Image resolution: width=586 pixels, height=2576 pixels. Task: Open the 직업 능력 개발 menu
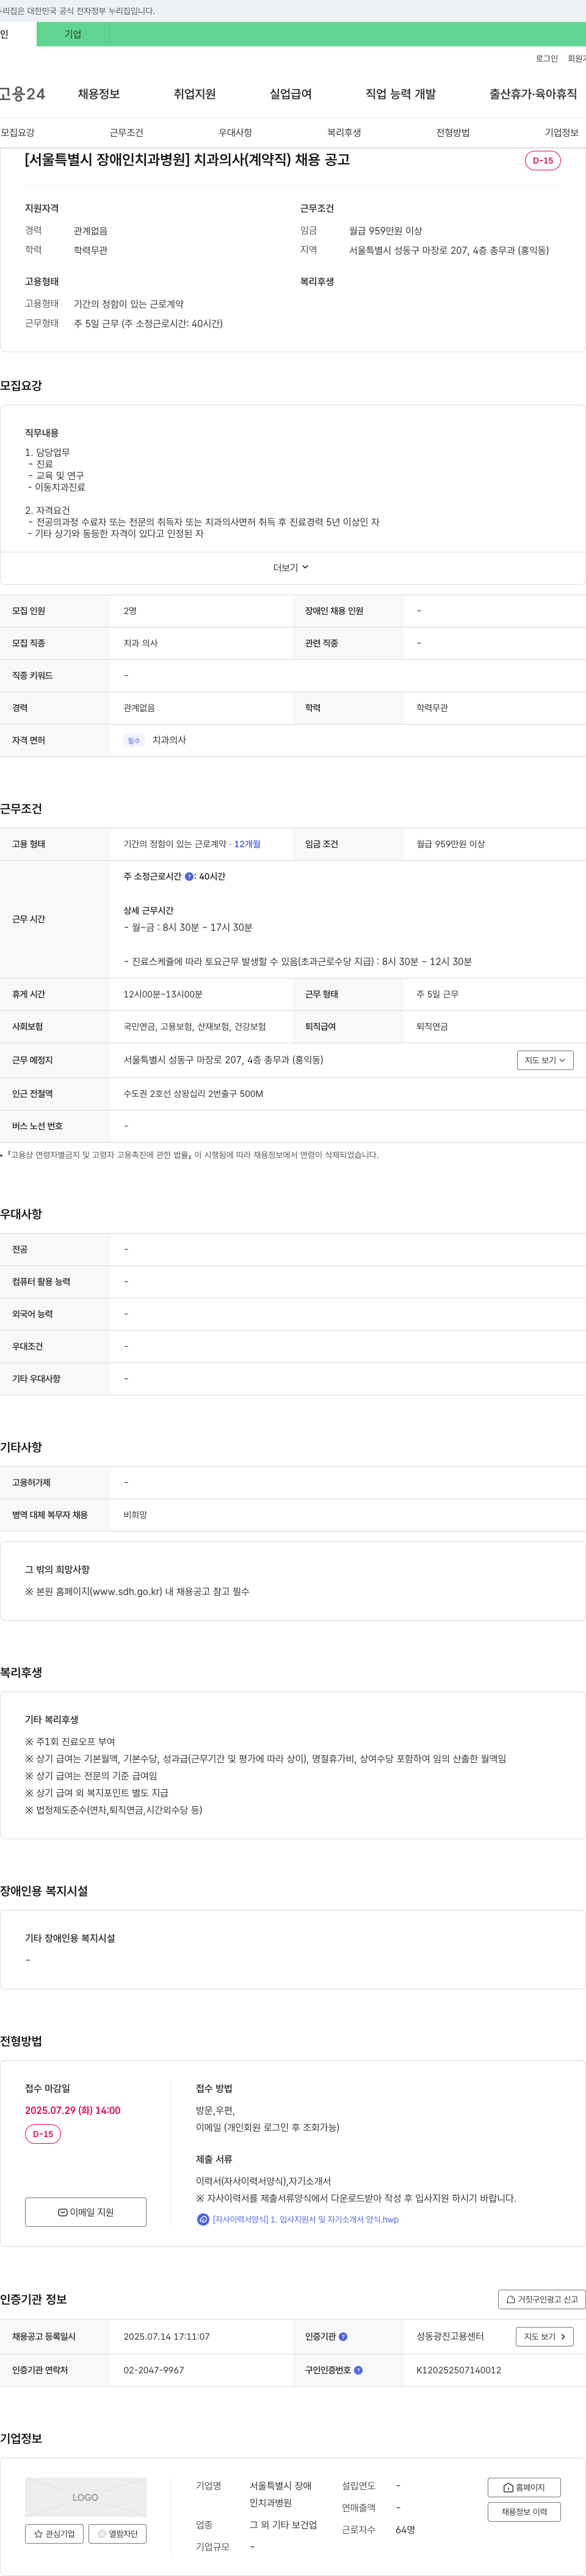pyautogui.click(x=401, y=94)
